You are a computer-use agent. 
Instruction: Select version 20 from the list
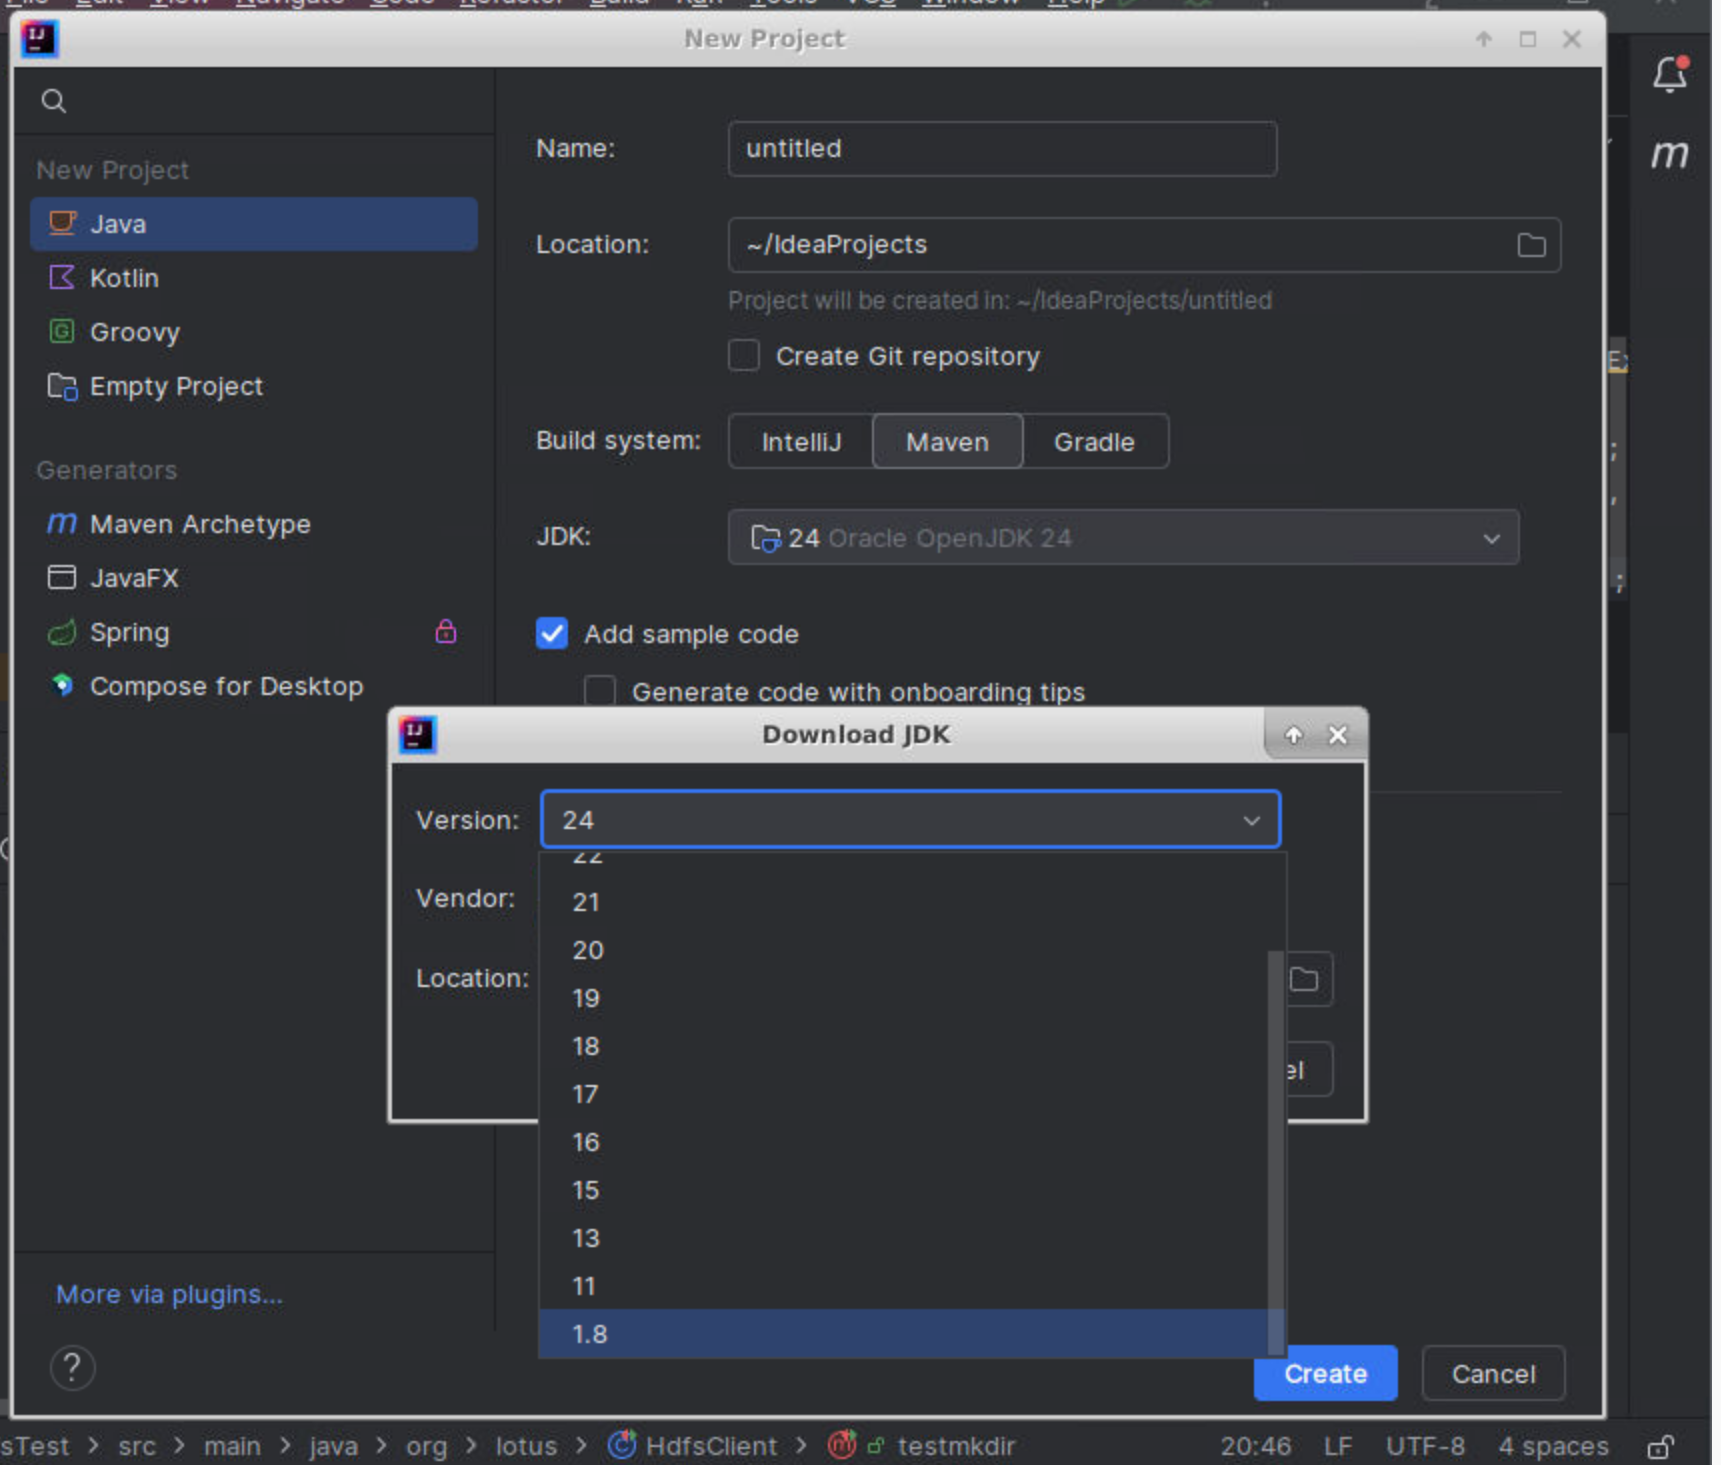pos(903,950)
